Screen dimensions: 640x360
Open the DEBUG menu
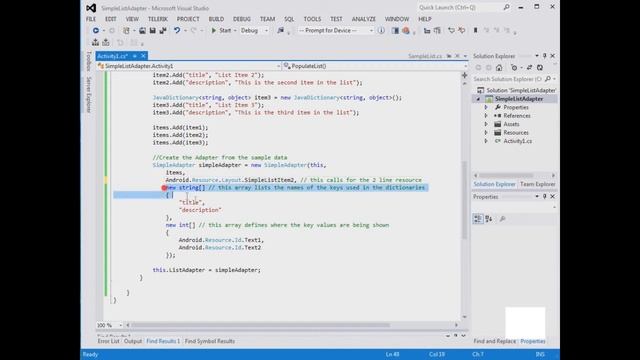coord(242,19)
